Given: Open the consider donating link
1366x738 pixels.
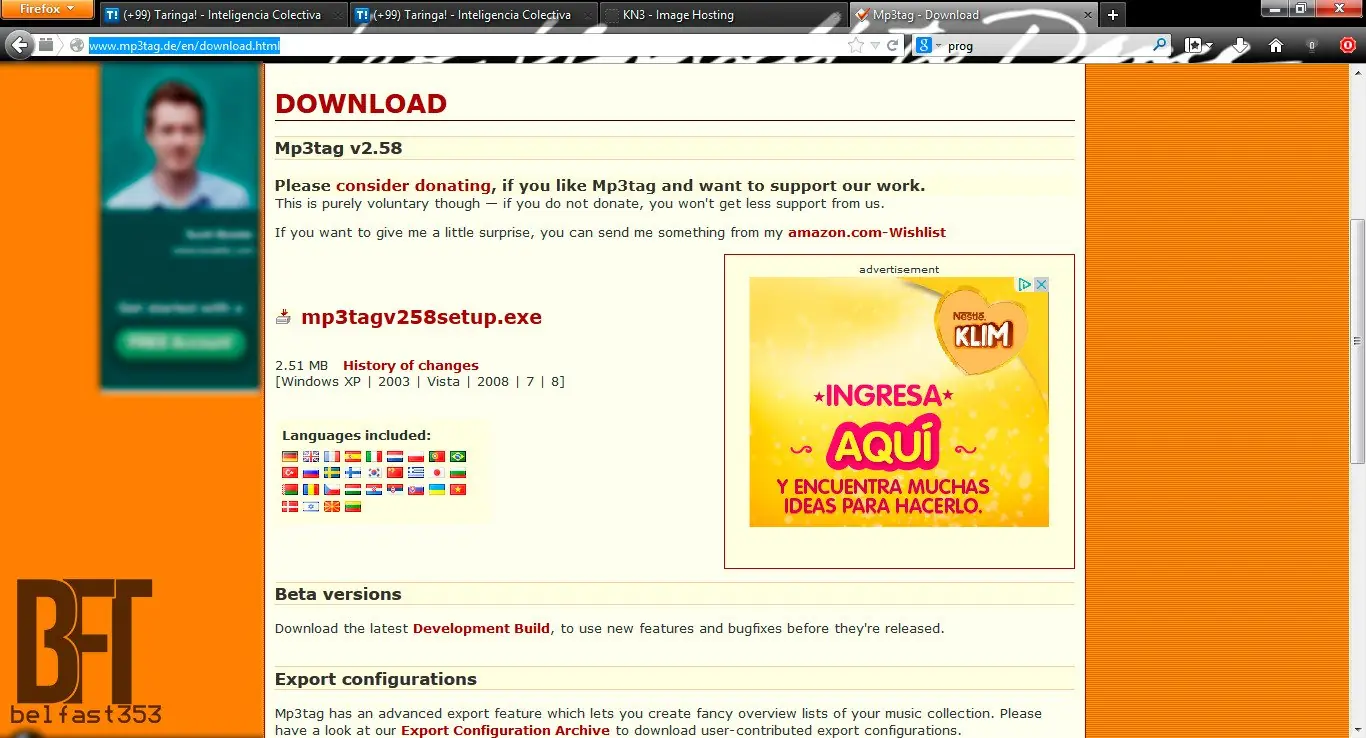Looking at the screenshot, I should [x=413, y=185].
